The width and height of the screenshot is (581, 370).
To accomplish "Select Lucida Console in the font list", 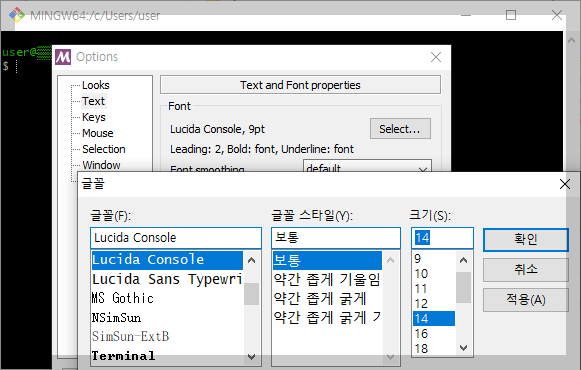I will click(x=167, y=260).
